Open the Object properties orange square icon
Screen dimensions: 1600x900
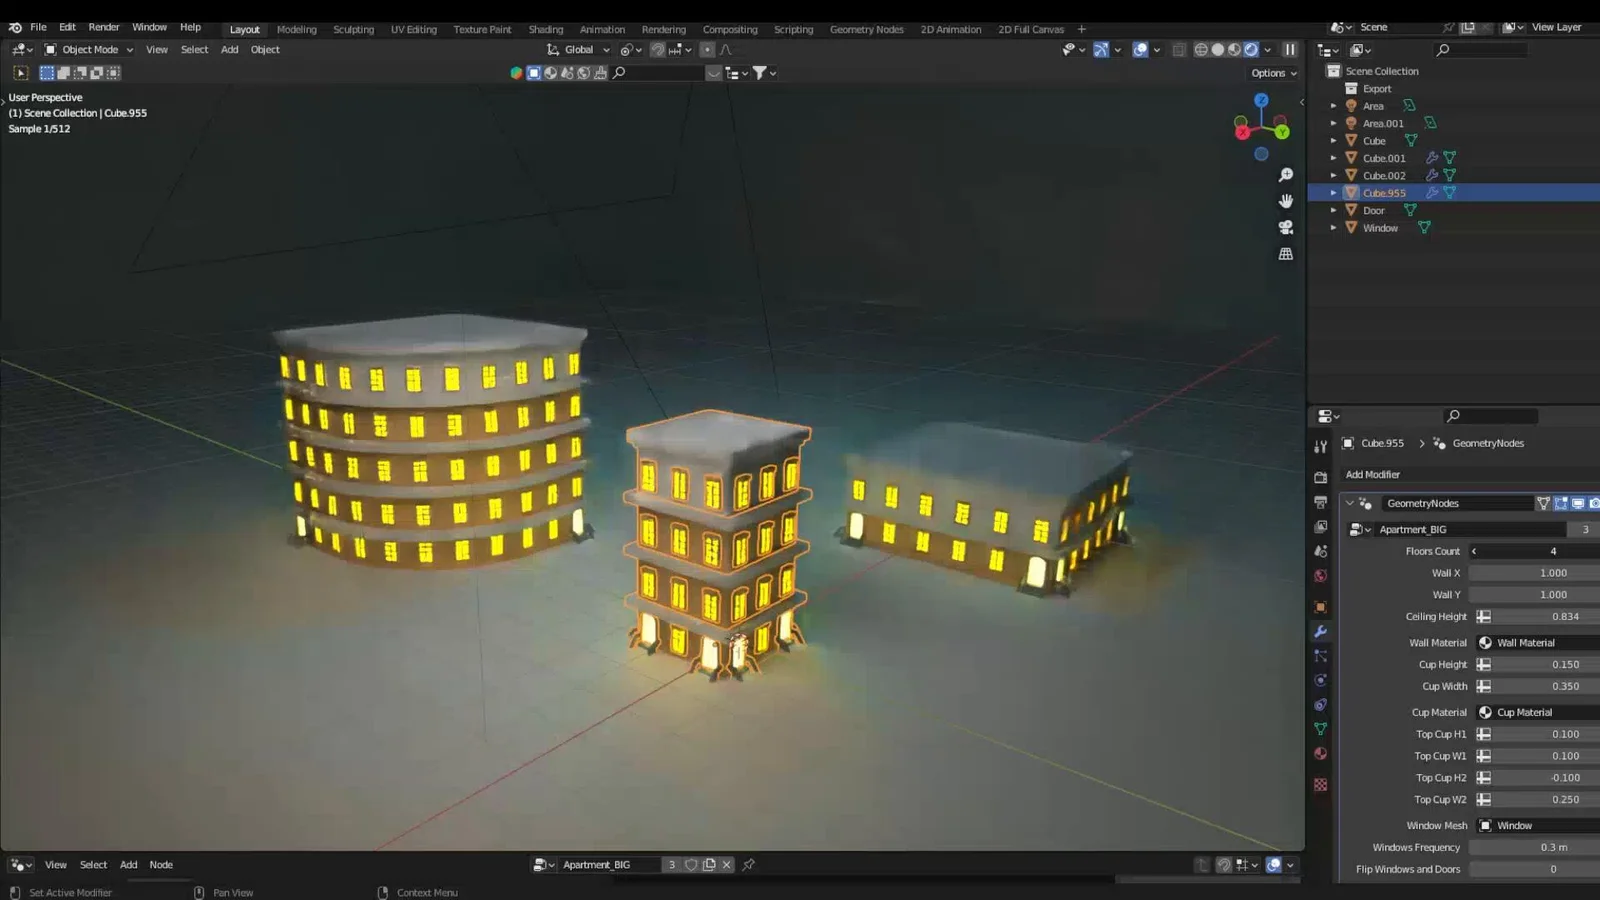[x=1321, y=607]
